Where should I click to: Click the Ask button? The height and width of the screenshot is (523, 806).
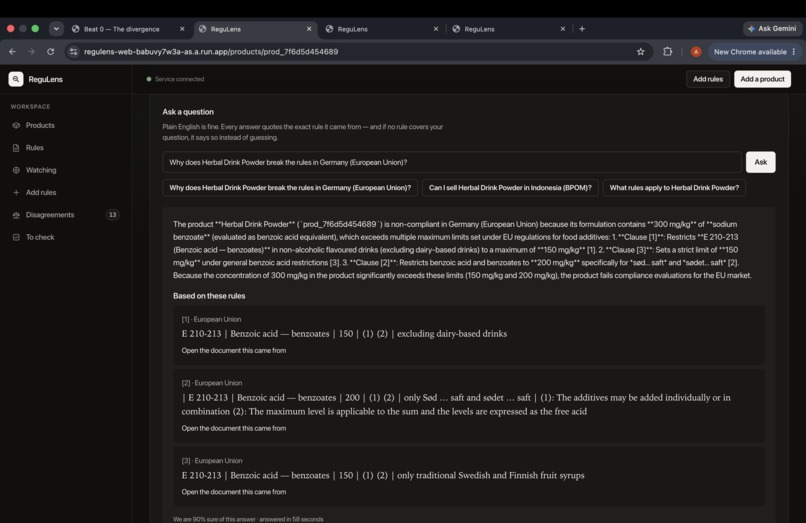coord(761,162)
